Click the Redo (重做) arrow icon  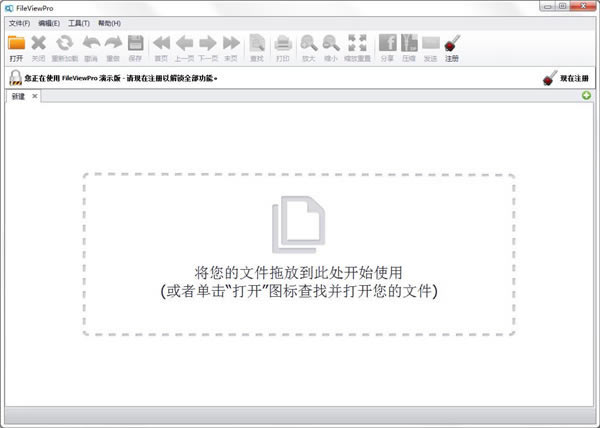click(x=113, y=43)
